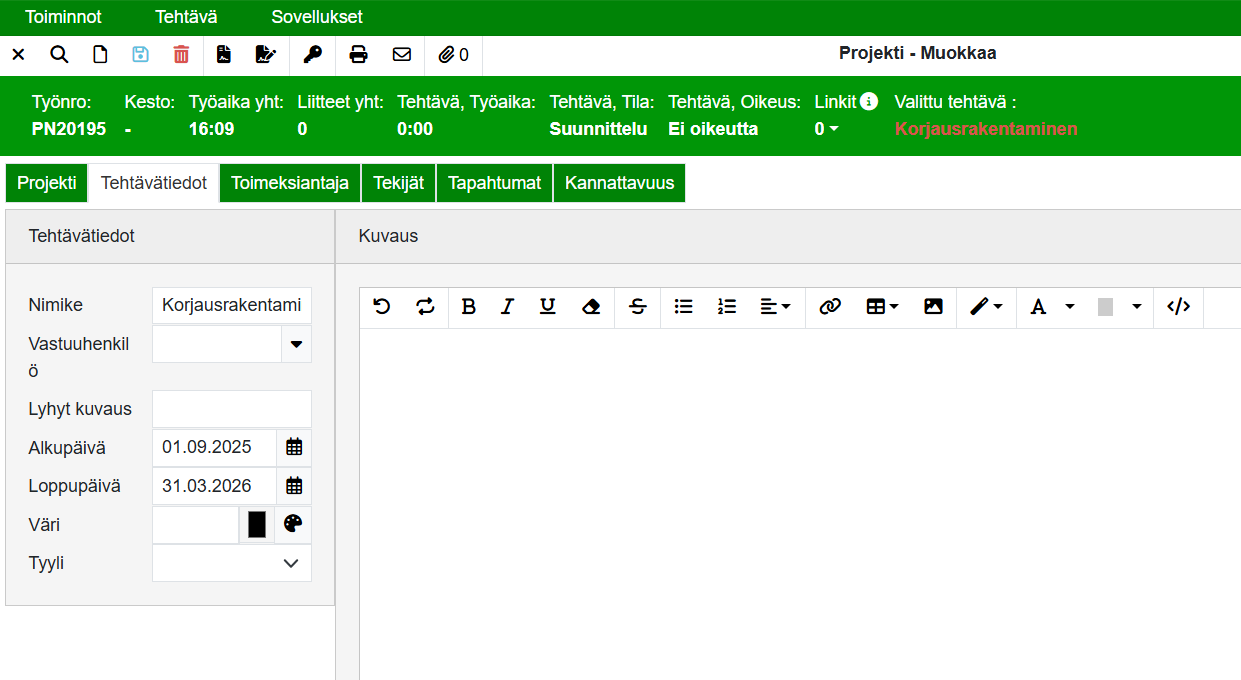Toggle strikethrough formatting in editor
The width and height of the screenshot is (1241, 680).
pos(638,307)
